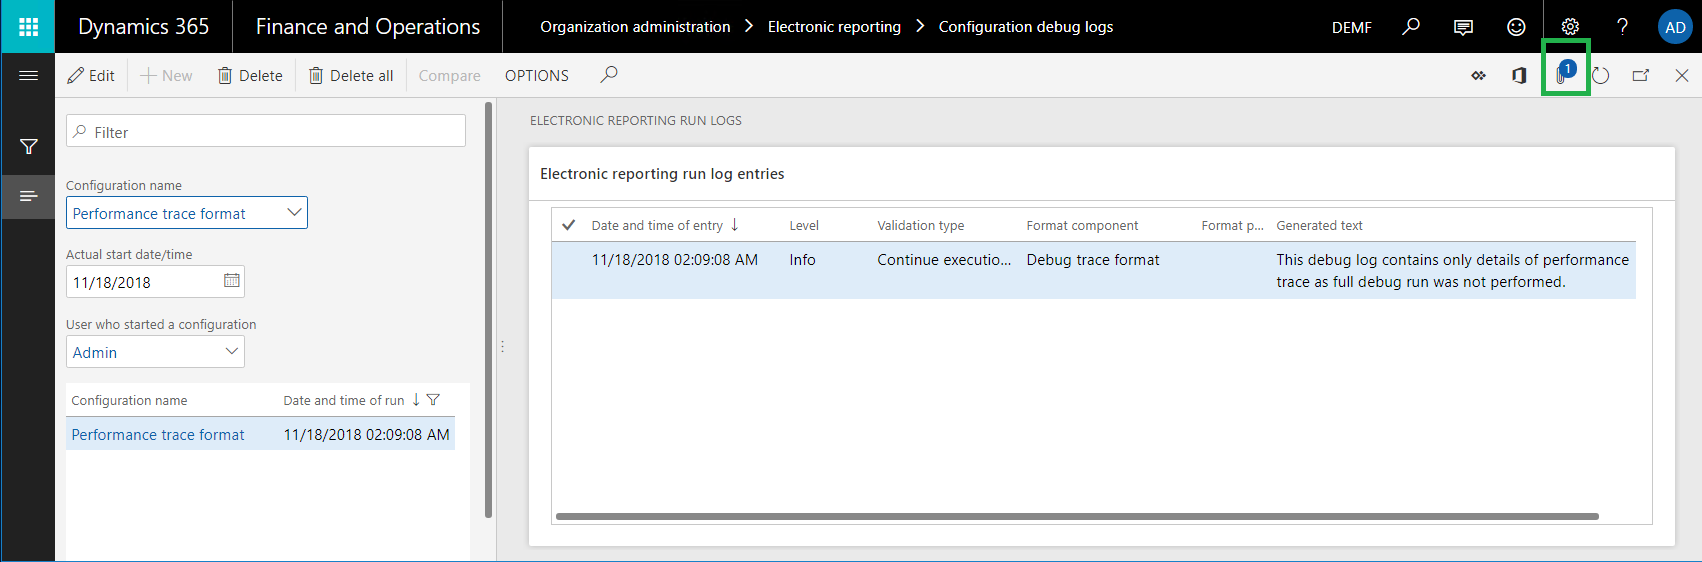Collapse the Electronic reporting run log entries section
This screenshot has height=562, width=1702.
click(x=662, y=174)
